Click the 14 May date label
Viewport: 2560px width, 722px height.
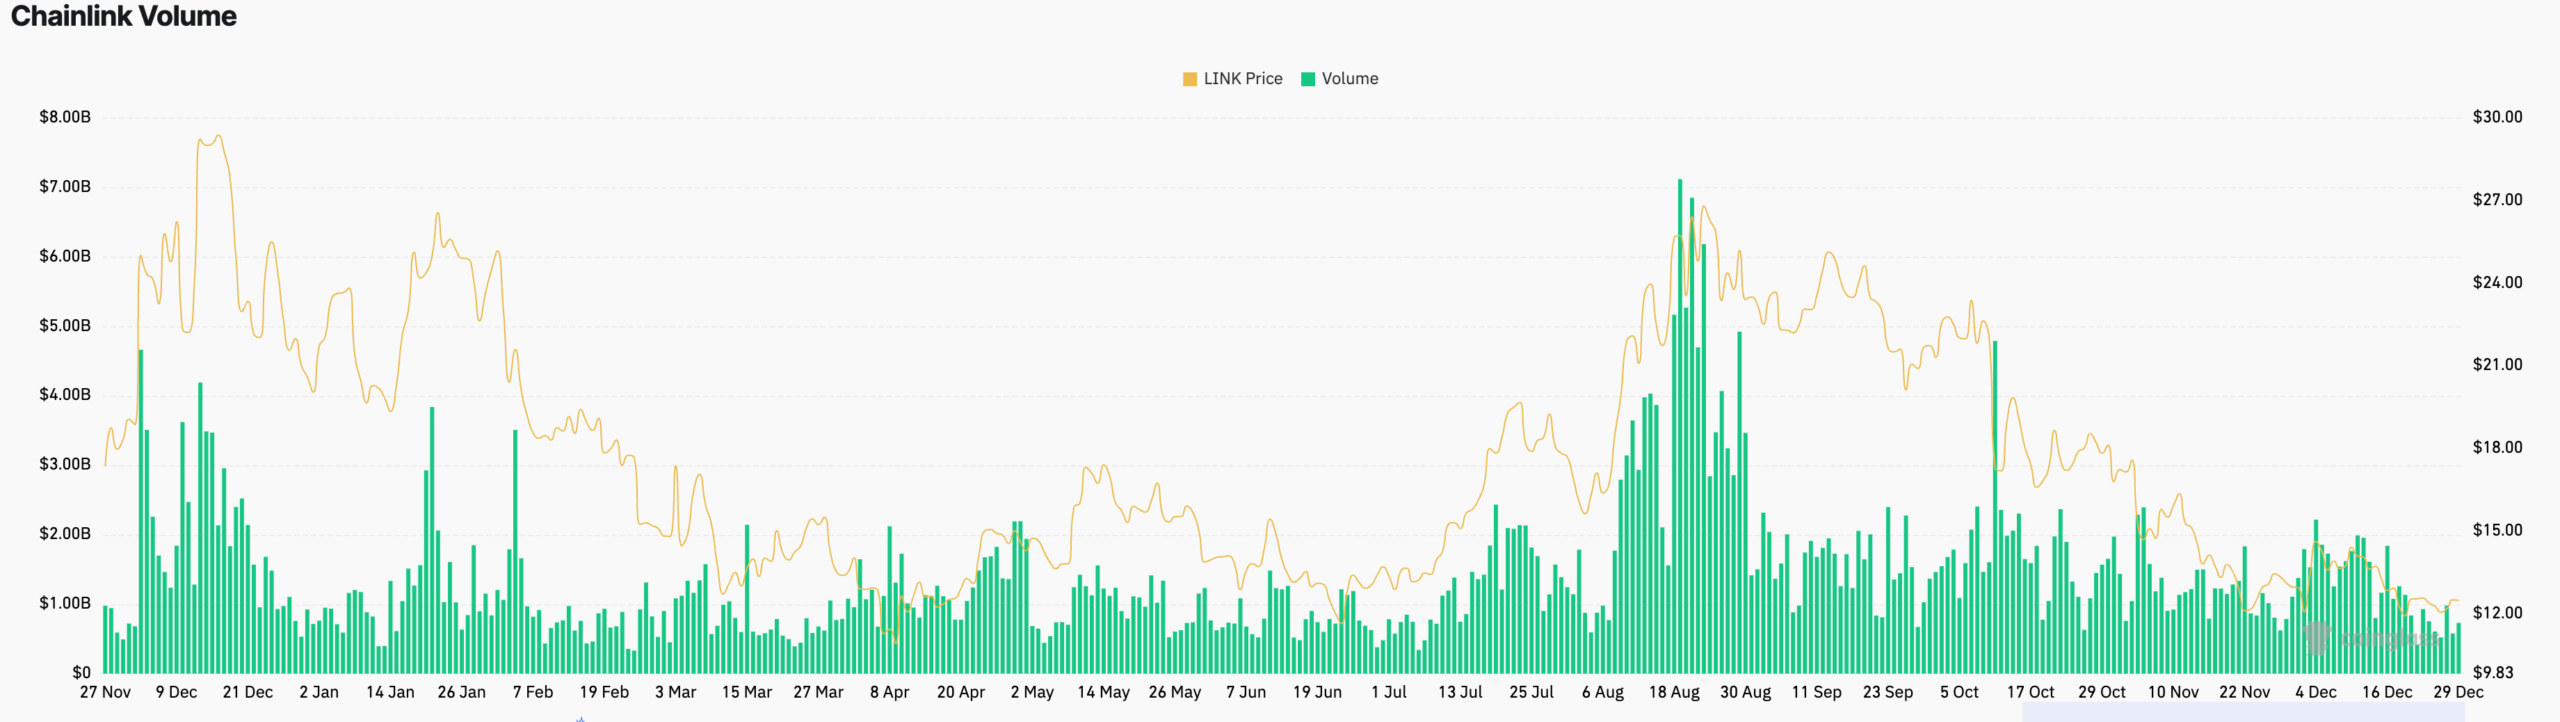point(1104,692)
